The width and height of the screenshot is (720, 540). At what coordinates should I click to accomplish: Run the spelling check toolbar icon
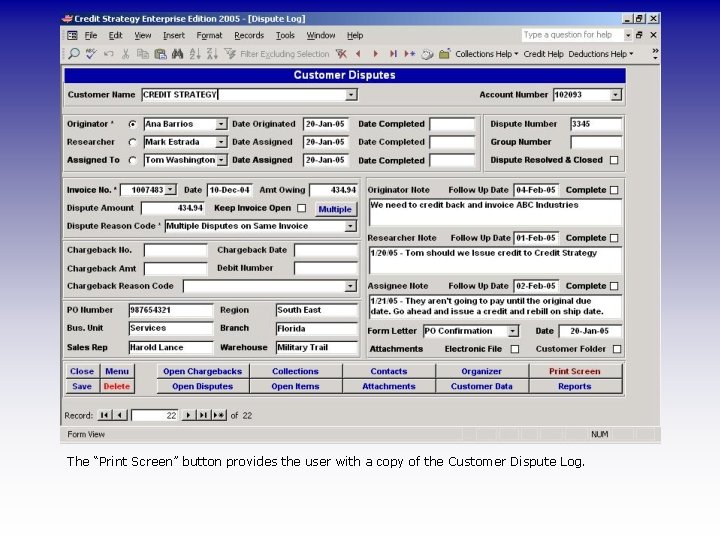91,54
